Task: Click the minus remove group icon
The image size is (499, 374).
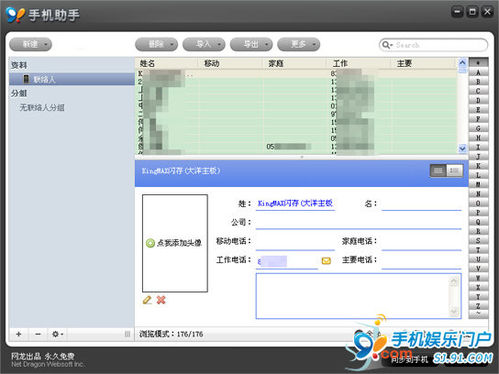Action: click(38, 334)
